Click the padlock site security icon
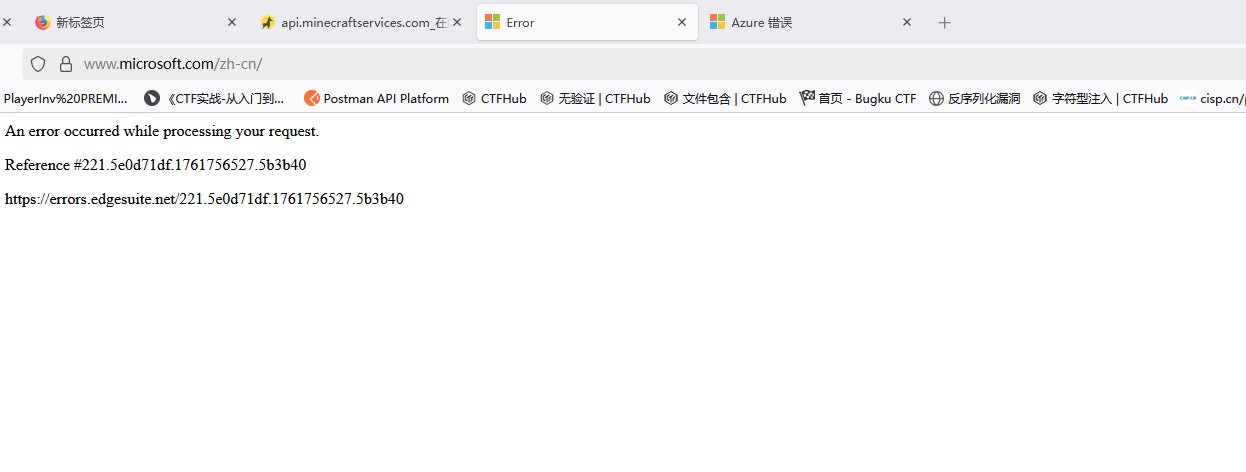1246x472 pixels. [x=66, y=64]
